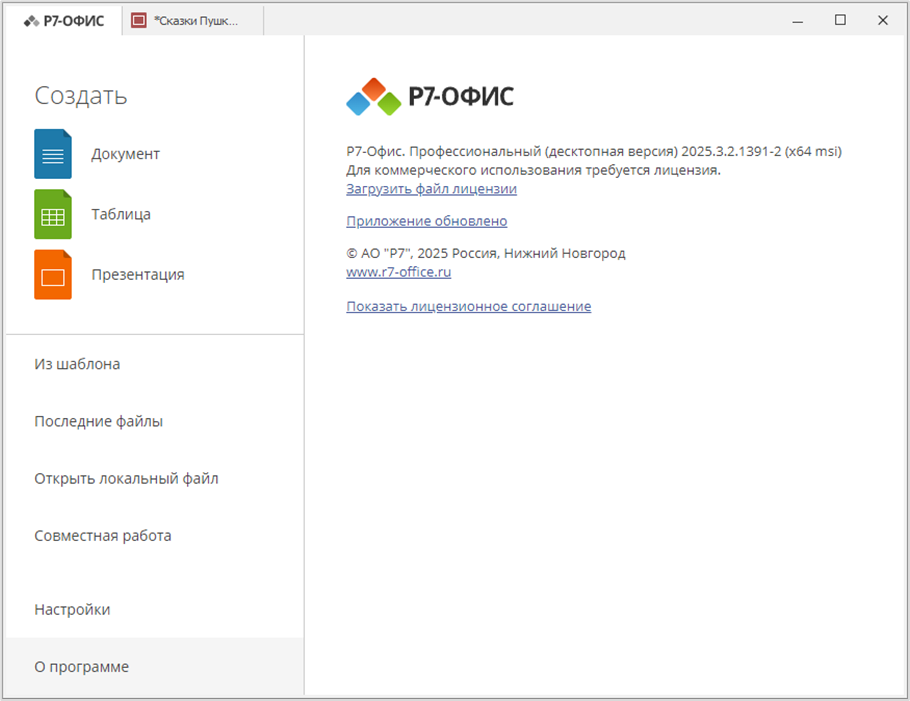Switch to the *Сказки Пушк... tab
The image size is (910, 701).
(193, 21)
